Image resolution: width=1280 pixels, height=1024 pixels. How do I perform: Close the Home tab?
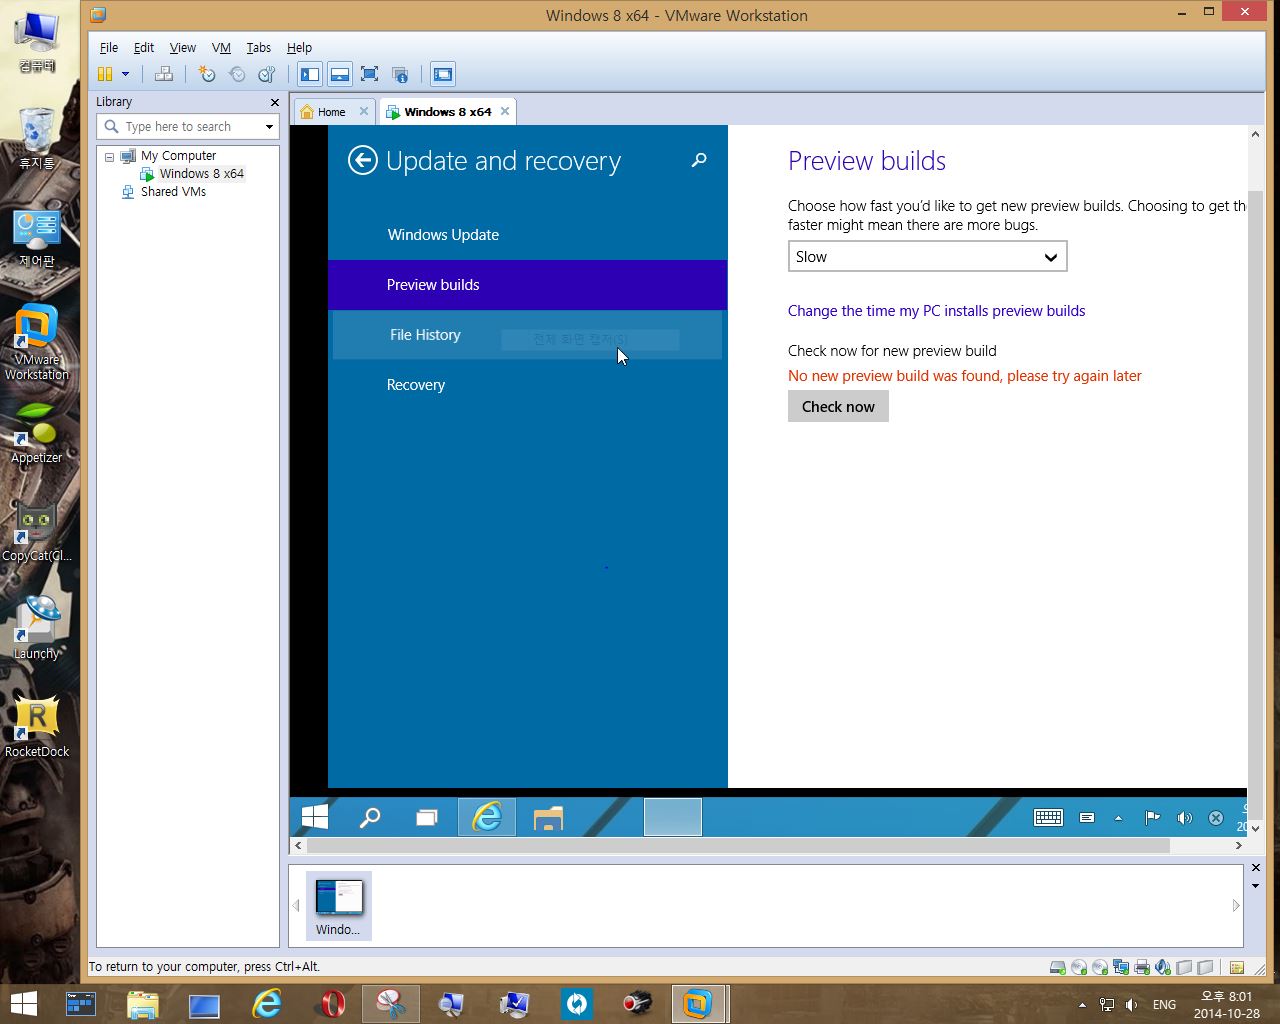coord(364,111)
